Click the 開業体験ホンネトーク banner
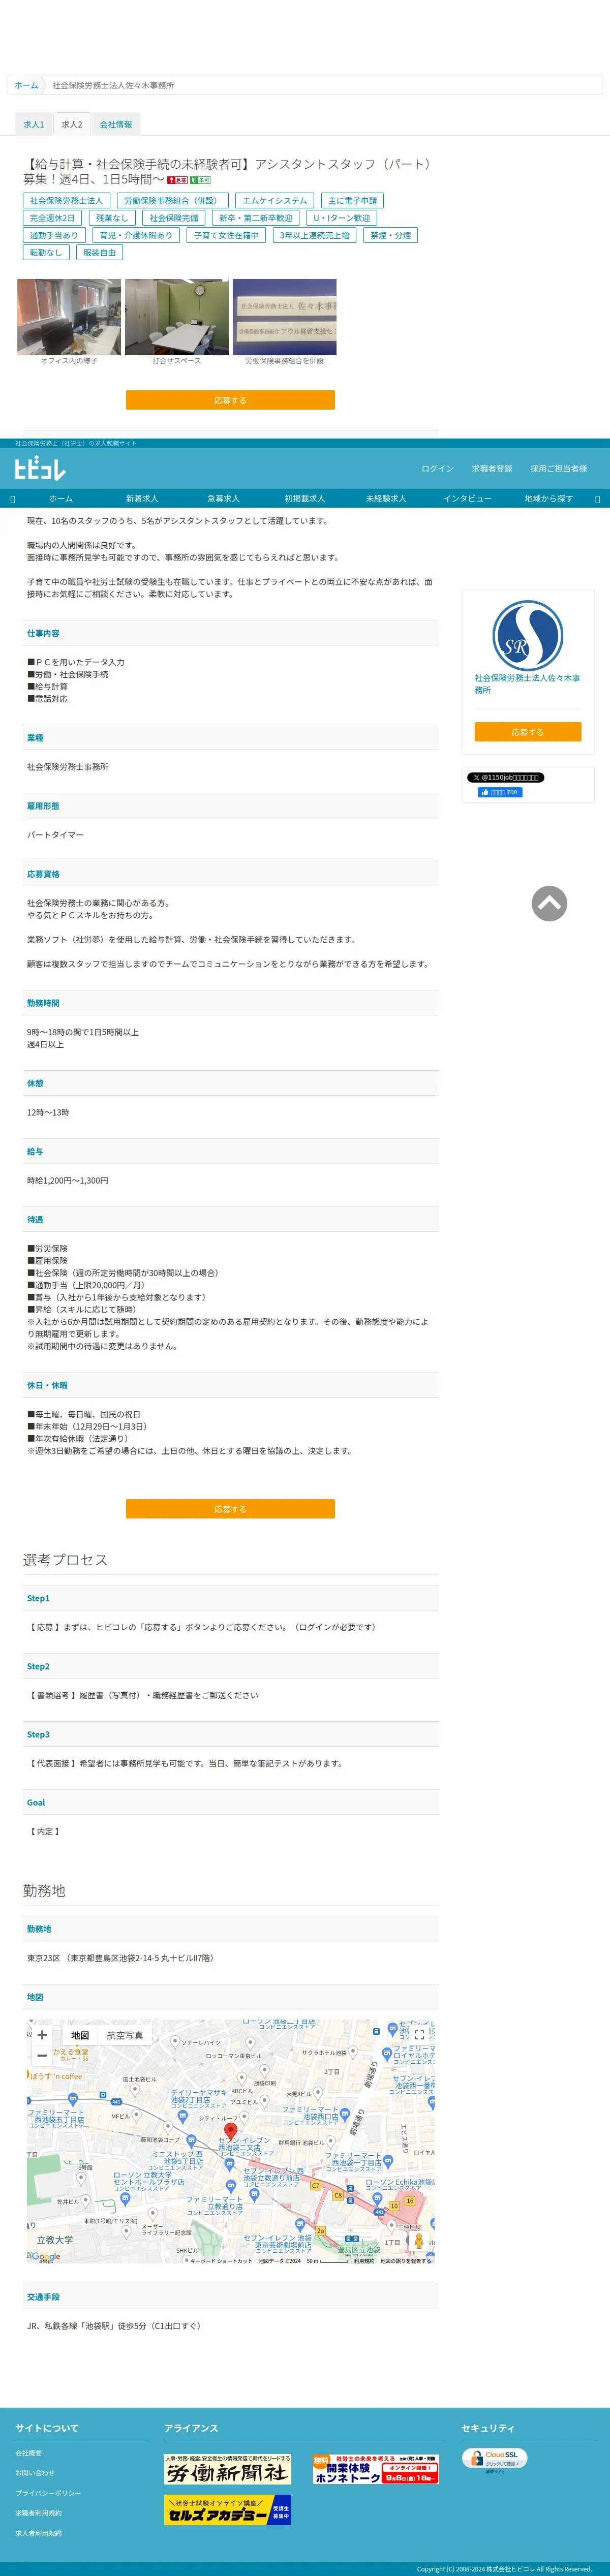 375,2469
